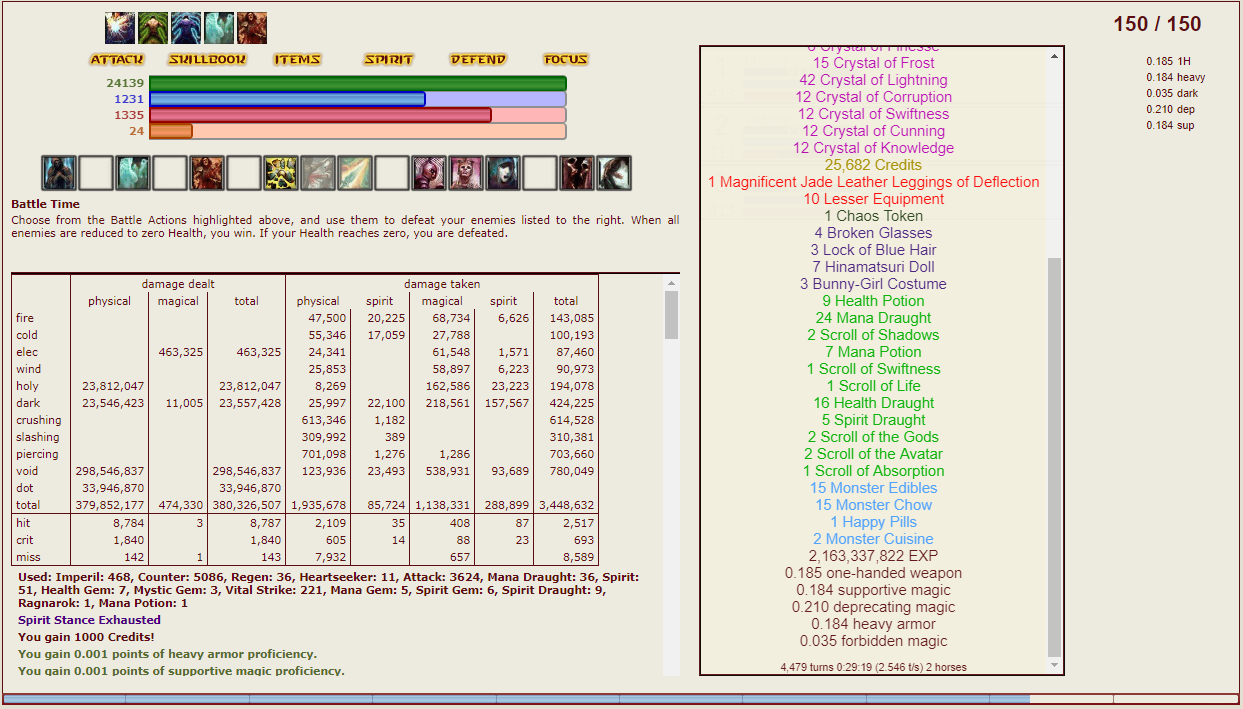Choose the Defend action
The width and height of the screenshot is (1243, 709).
coord(478,60)
